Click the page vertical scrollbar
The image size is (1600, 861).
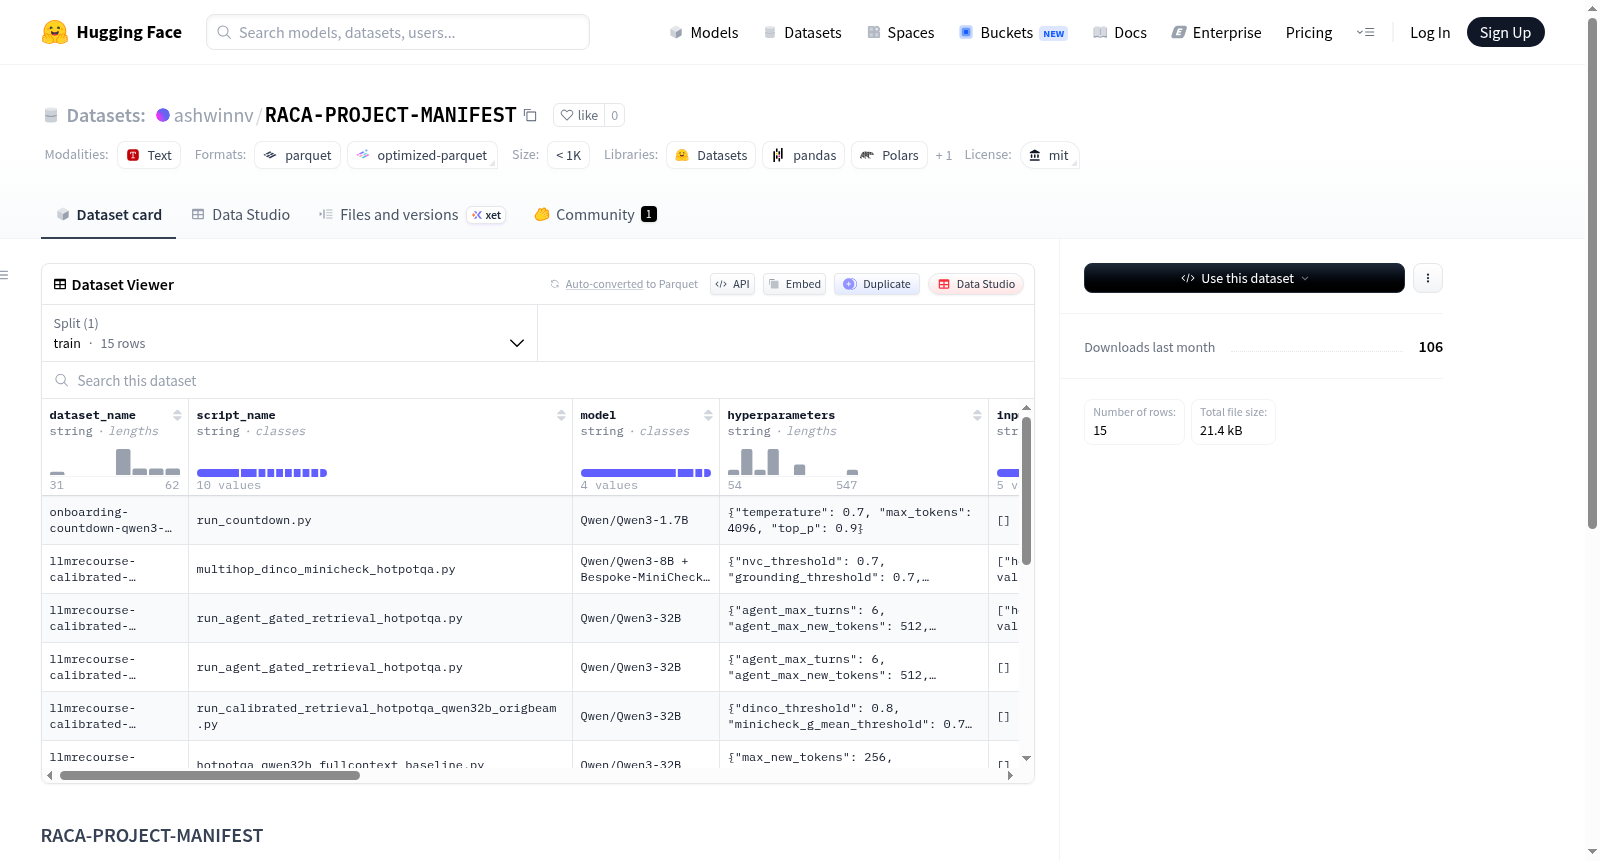1593,272
